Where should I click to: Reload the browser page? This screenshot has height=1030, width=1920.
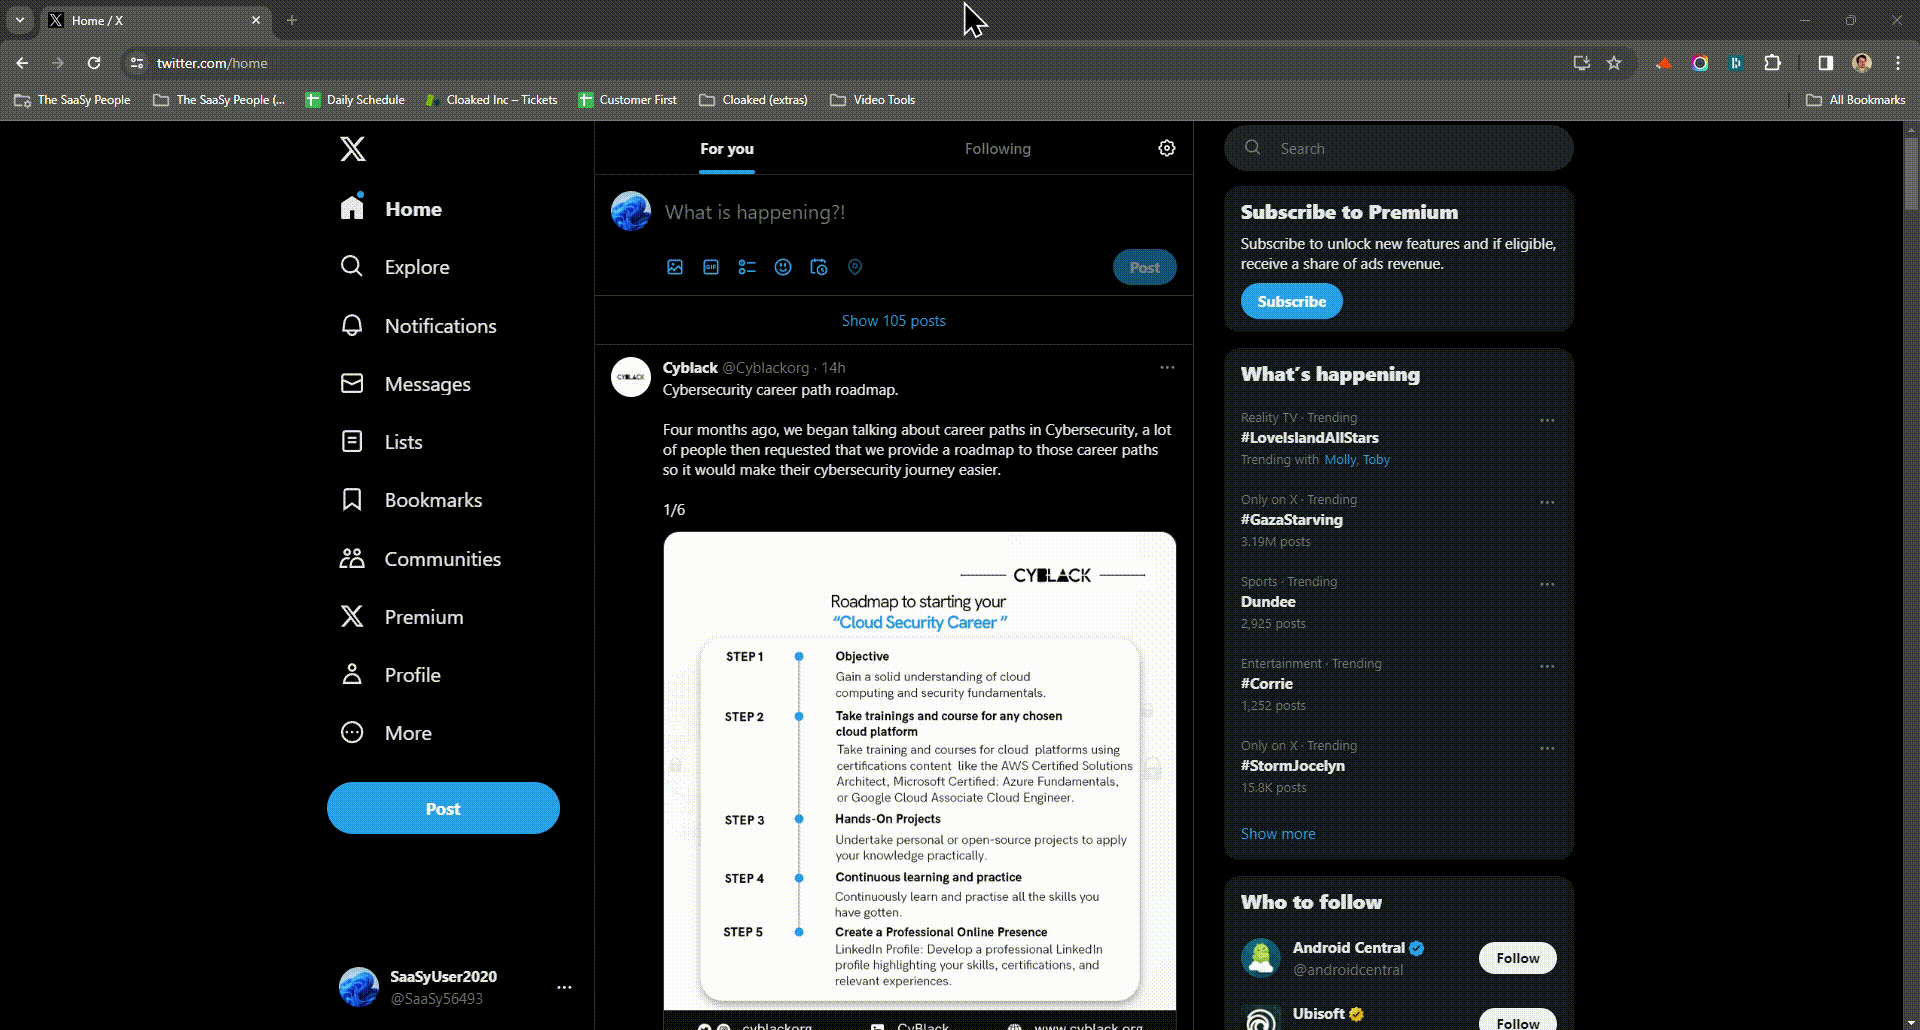(x=94, y=63)
